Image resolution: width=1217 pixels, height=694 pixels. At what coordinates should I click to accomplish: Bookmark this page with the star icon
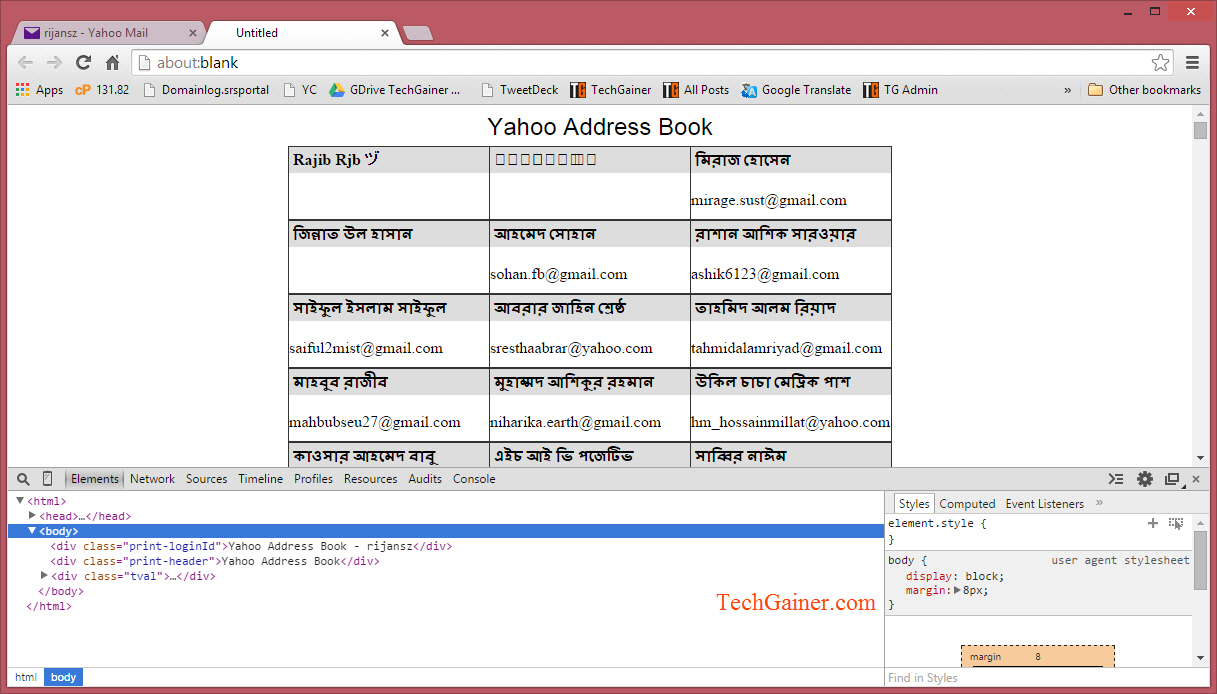click(x=1160, y=62)
